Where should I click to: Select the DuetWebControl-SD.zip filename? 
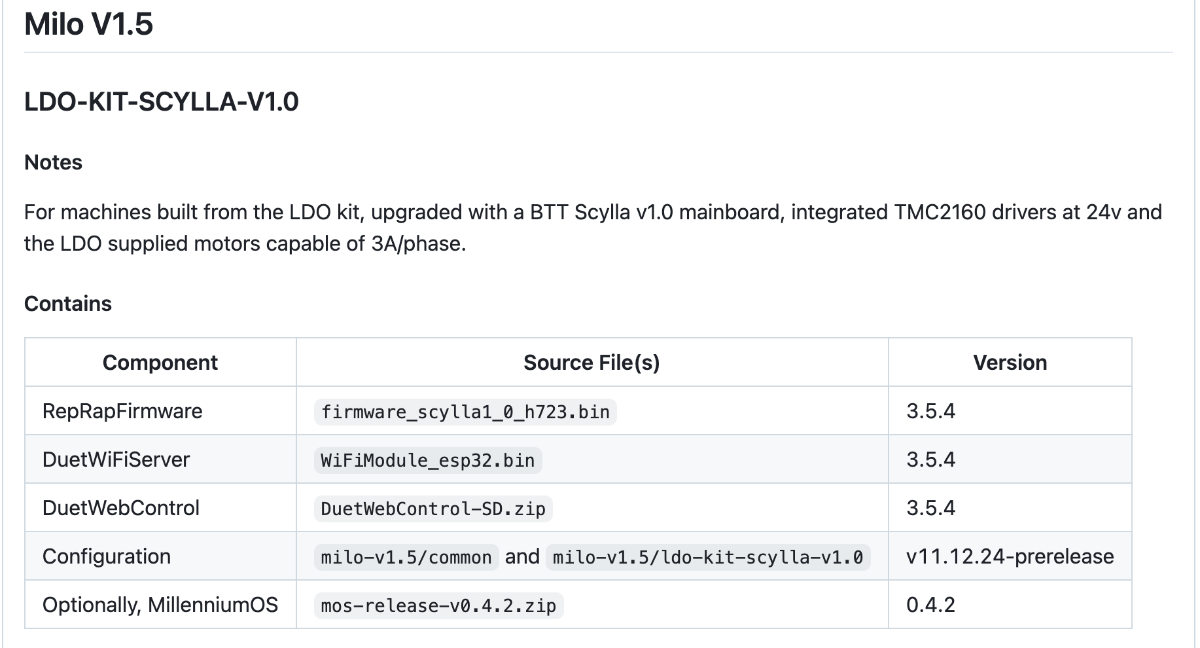[x=433, y=509]
